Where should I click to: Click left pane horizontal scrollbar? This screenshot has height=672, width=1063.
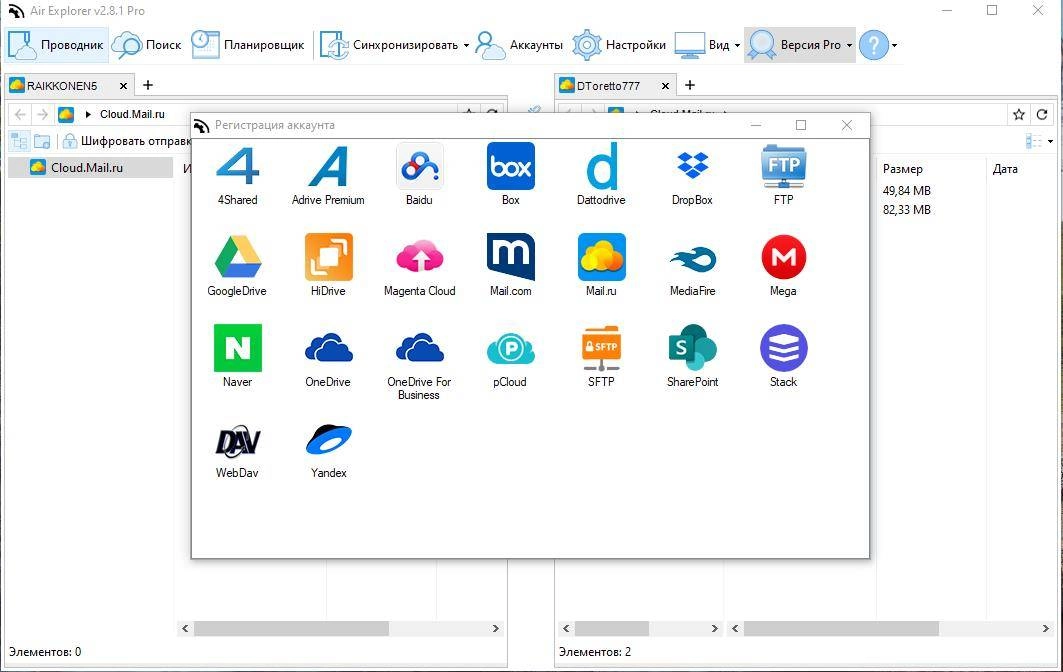[x=291, y=629]
